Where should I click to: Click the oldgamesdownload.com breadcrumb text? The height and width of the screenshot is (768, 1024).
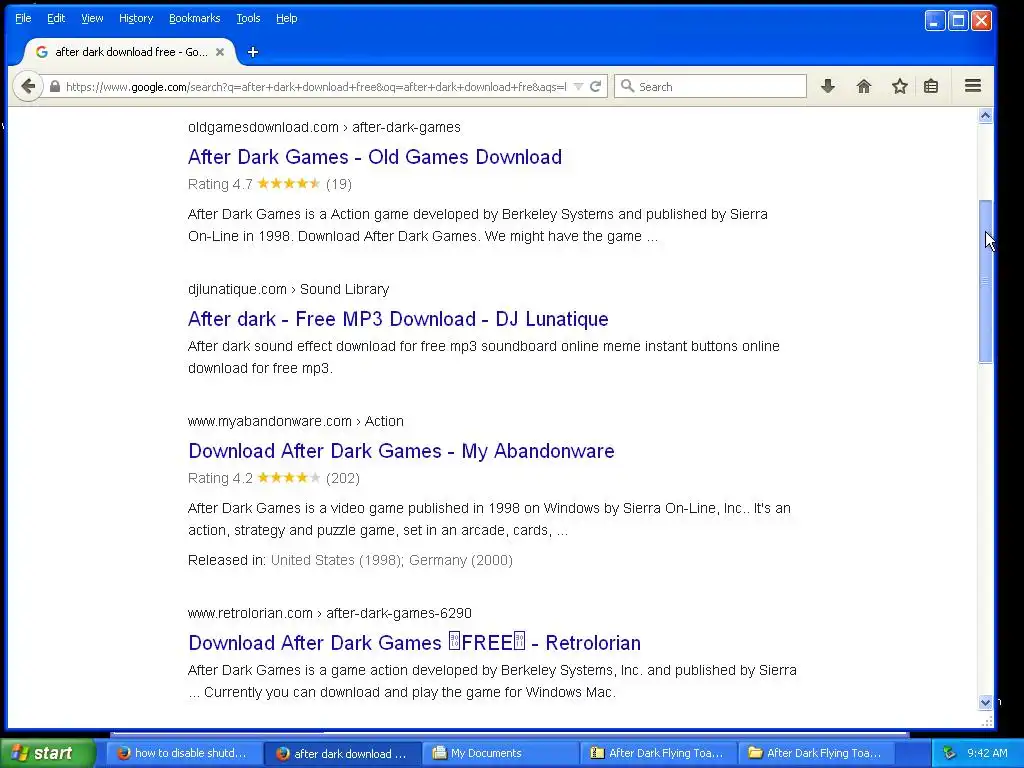pyautogui.click(x=324, y=127)
